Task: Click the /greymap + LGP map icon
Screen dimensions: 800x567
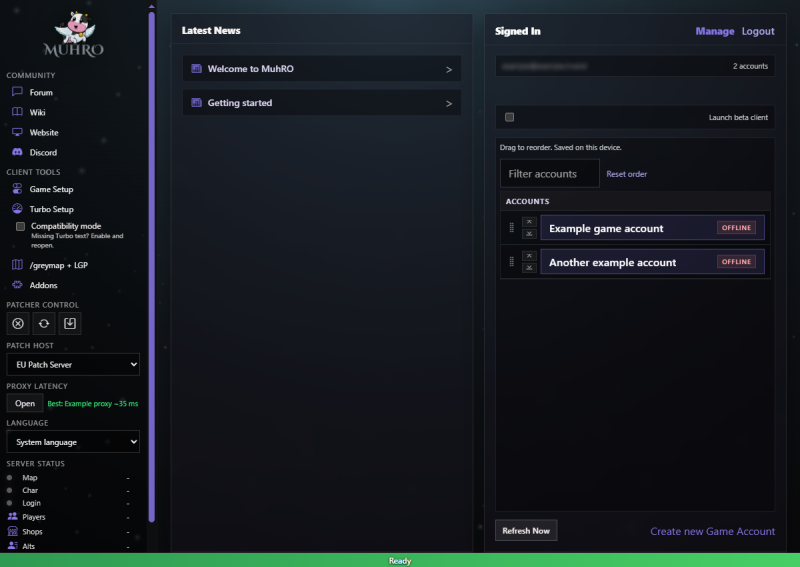Action: [x=17, y=265]
